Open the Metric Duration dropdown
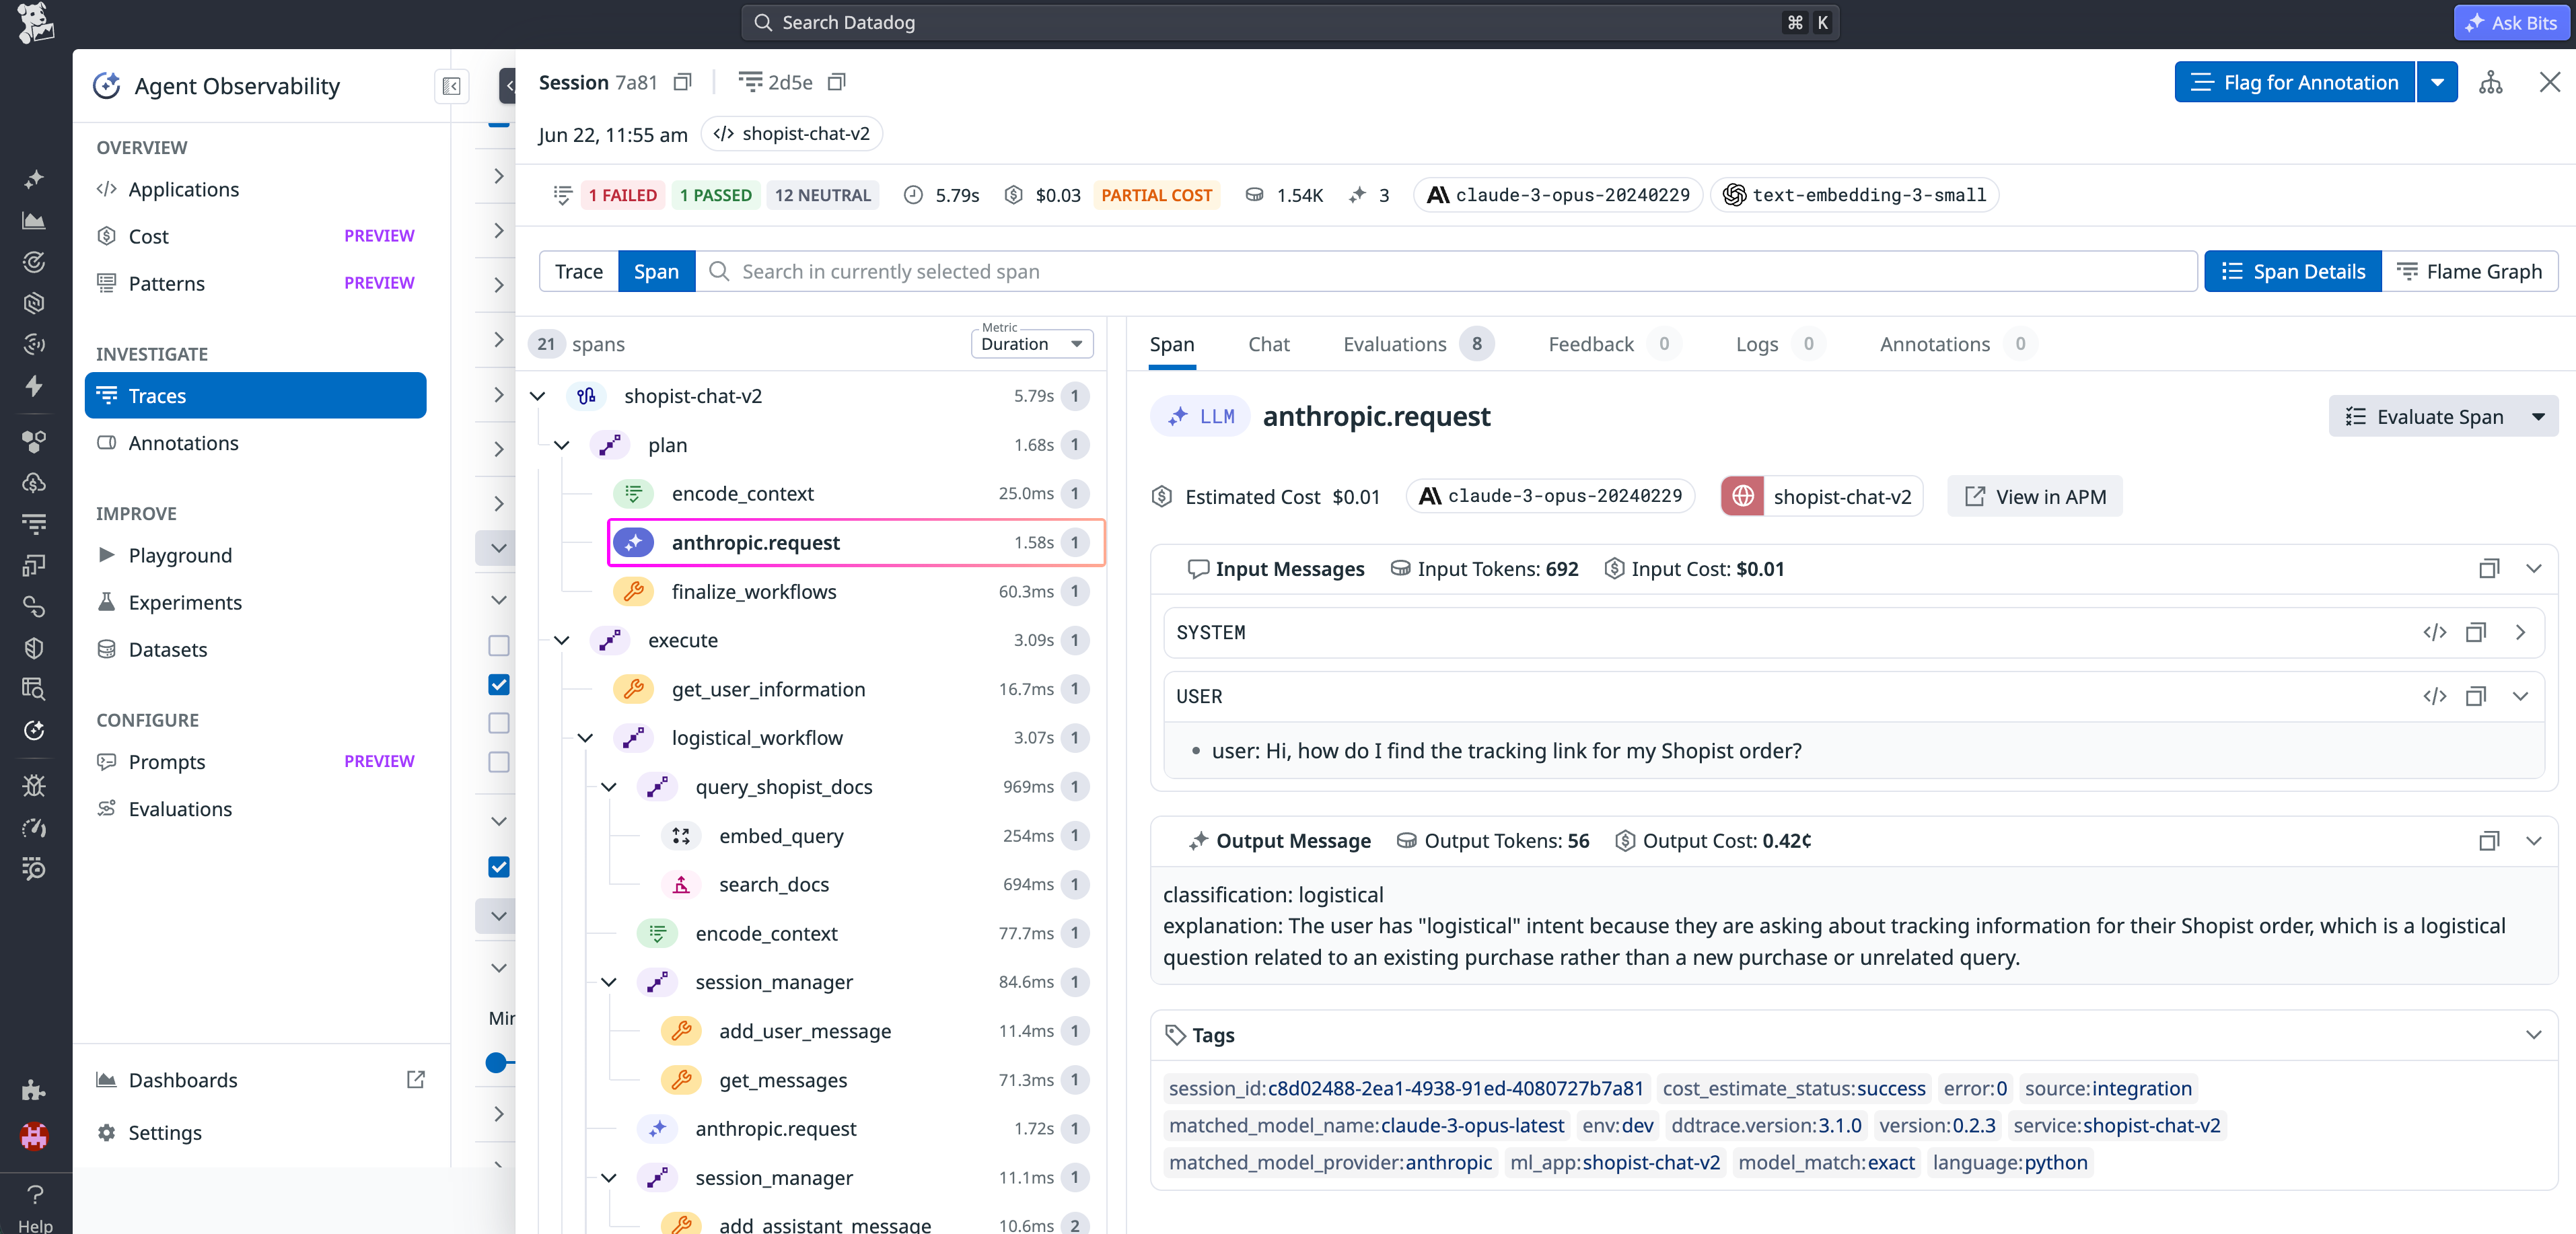 coord(1031,343)
